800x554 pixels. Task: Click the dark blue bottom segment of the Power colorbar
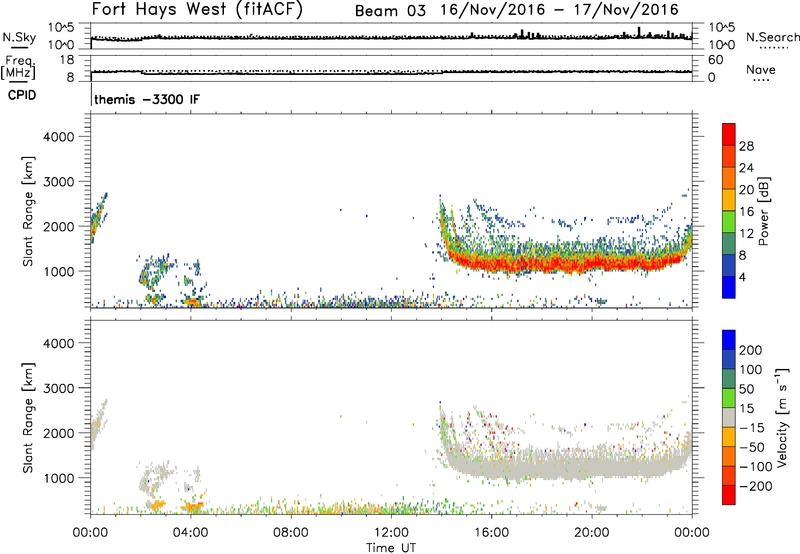click(729, 287)
